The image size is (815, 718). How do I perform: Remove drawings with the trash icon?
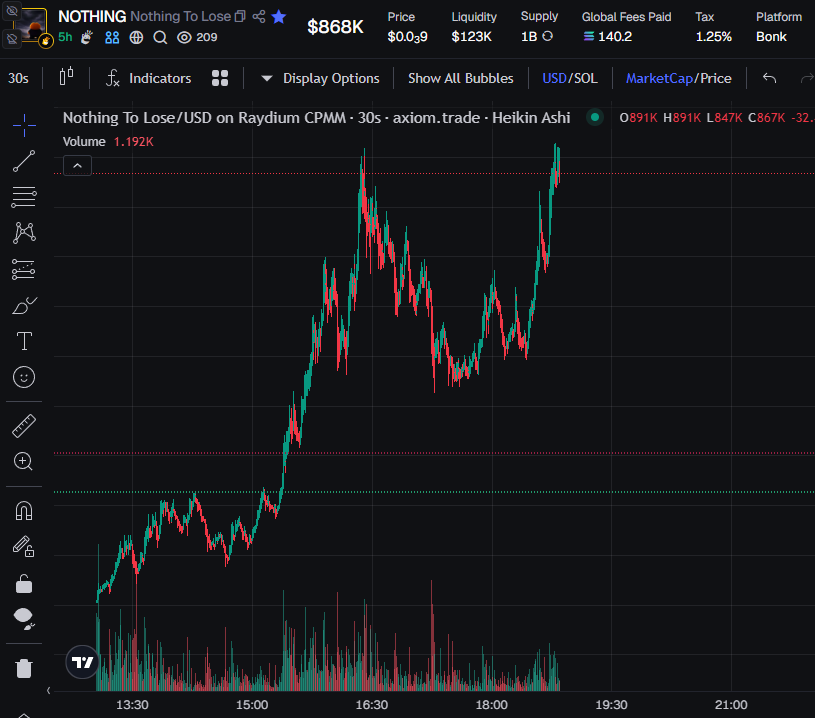(24, 668)
